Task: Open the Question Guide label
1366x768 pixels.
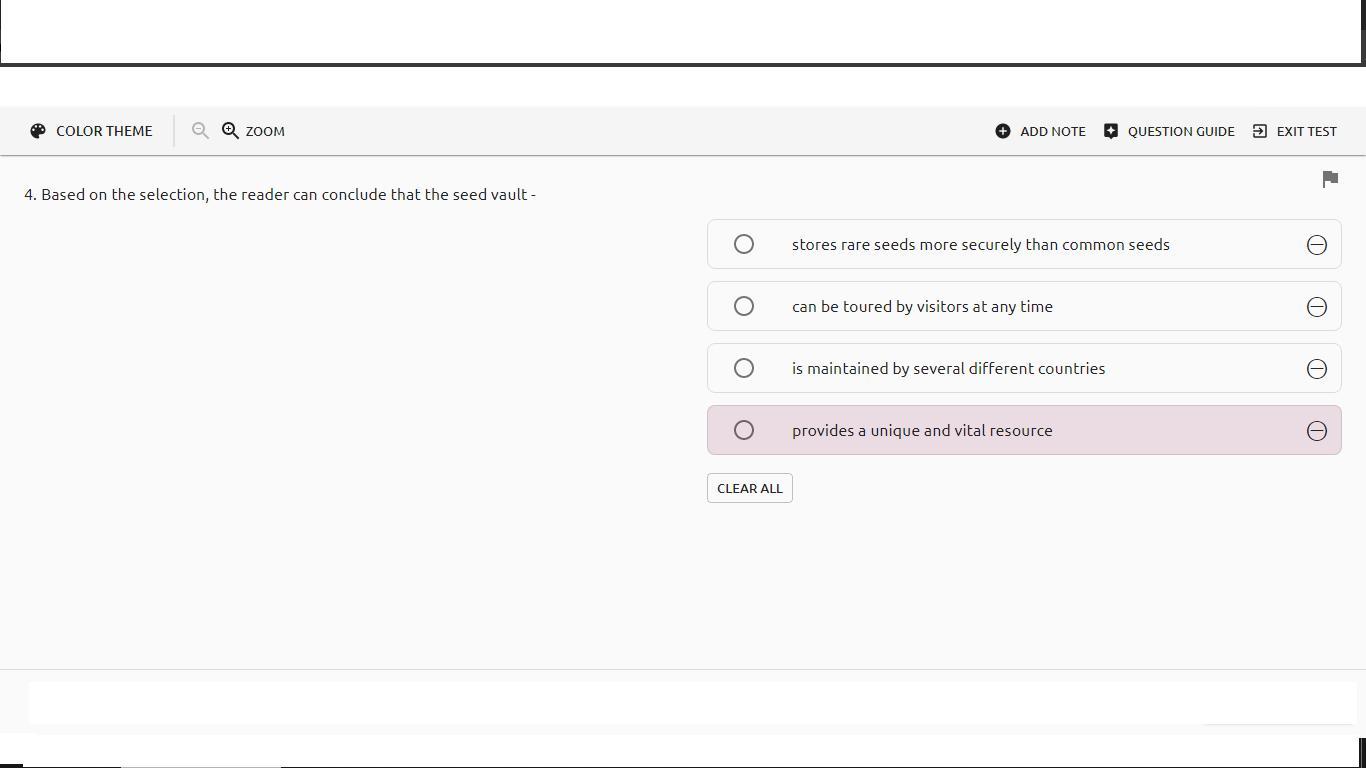Action: pyautogui.click(x=1181, y=131)
